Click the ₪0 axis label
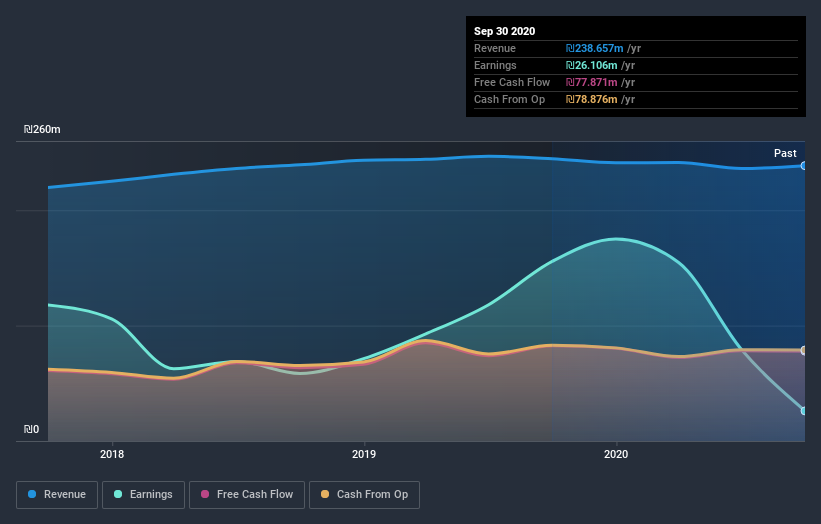This screenshot has width=821, height=524. tap(31, 429)
